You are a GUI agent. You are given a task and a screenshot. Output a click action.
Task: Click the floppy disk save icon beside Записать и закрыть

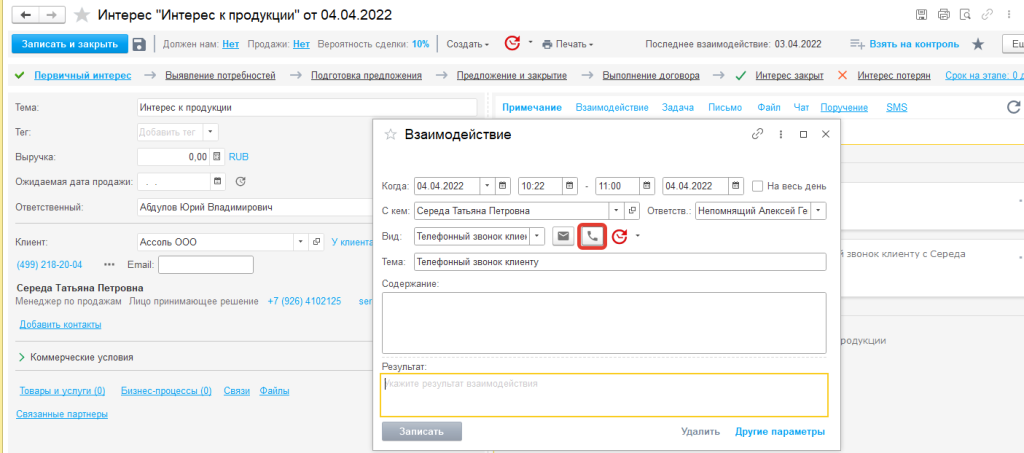[x=139, y=44]
